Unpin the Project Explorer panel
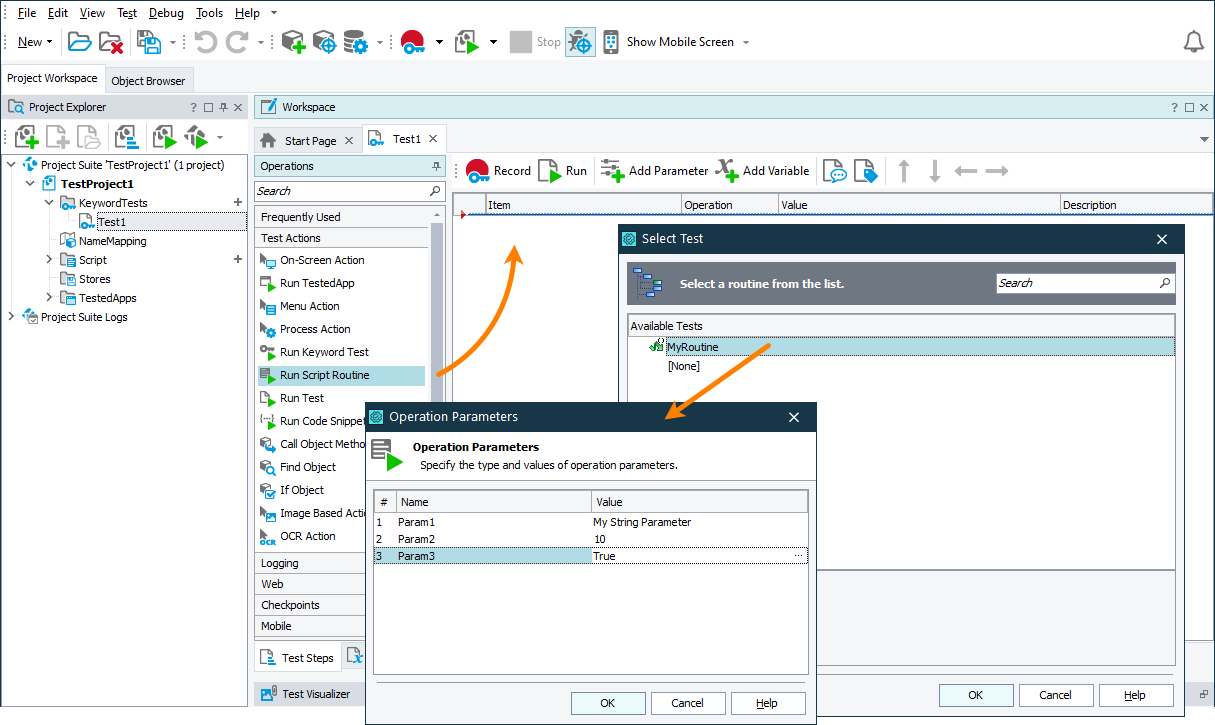Viewport: 1215px width, 725px height. pos(221,106)
